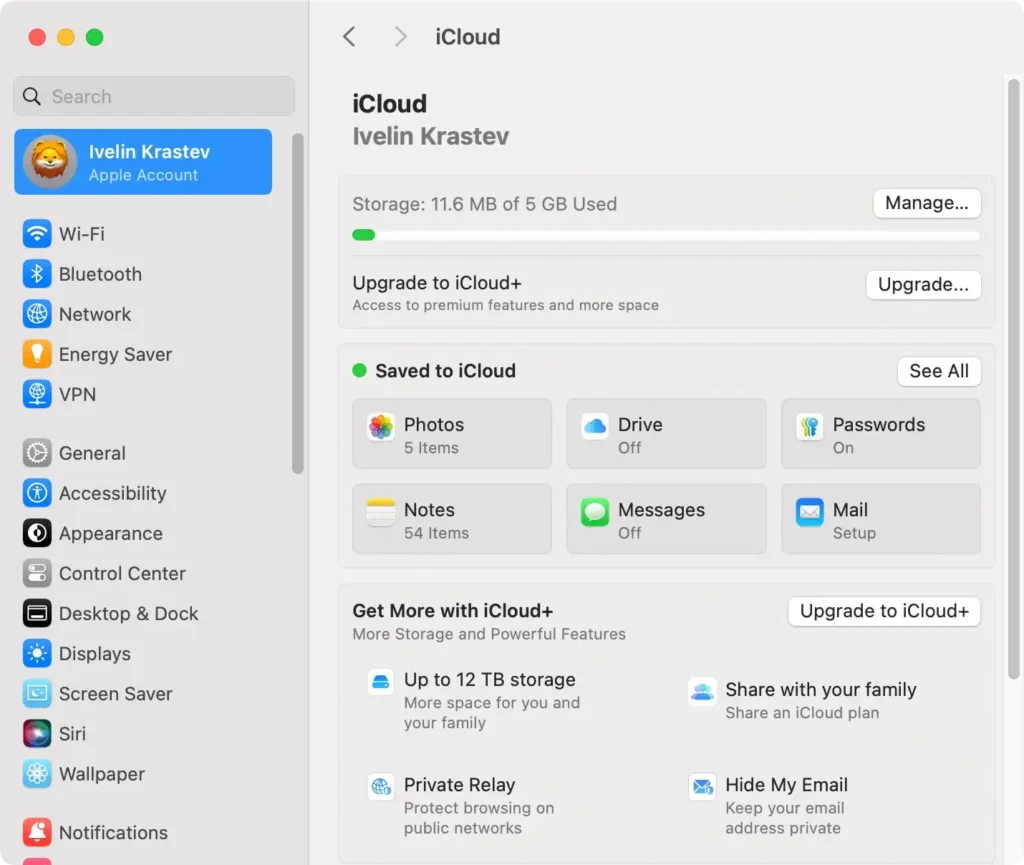
Task: Click "Up to 12 TB storage" text
Action: (x=490, y=680)
